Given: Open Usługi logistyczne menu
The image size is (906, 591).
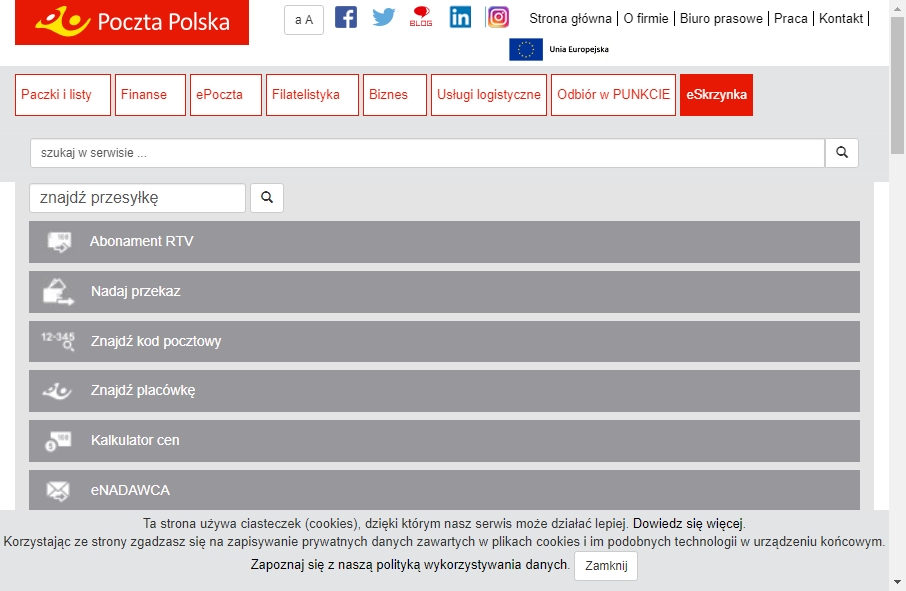Looking at the screenshot, I should (x=489, y=95).
